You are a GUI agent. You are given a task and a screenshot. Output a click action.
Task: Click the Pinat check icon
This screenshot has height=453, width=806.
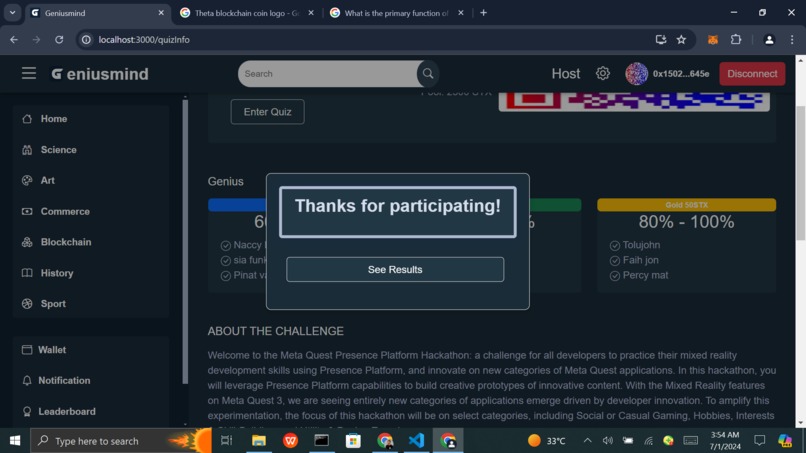[226, 276]
